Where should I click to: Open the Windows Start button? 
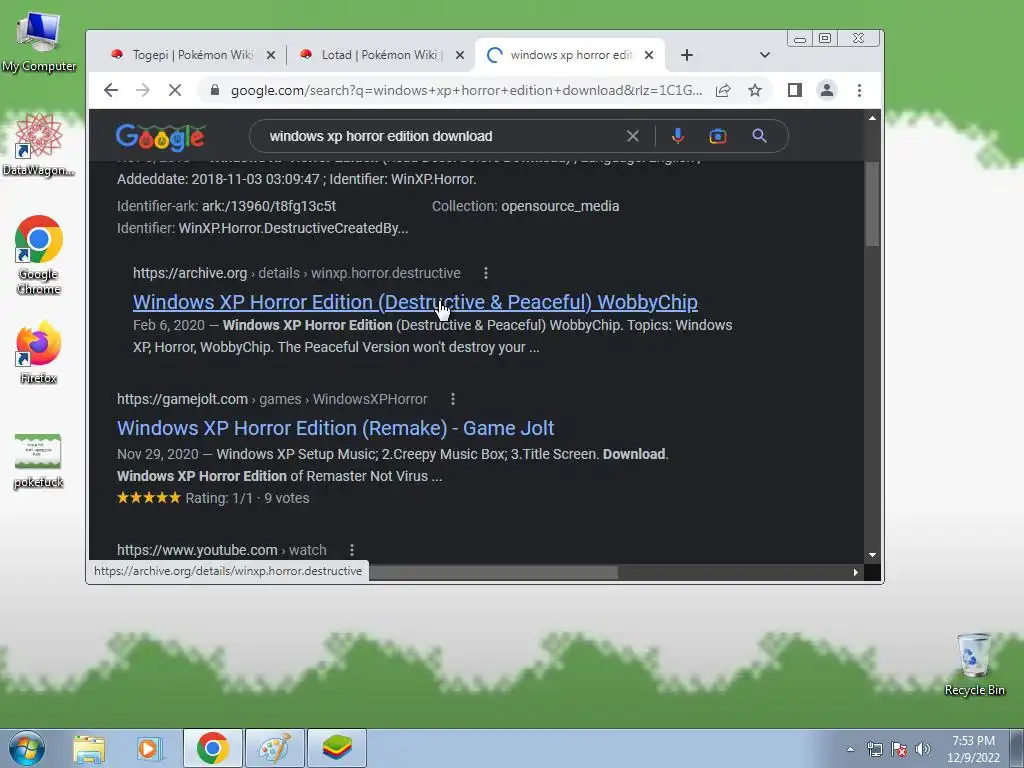27,748
